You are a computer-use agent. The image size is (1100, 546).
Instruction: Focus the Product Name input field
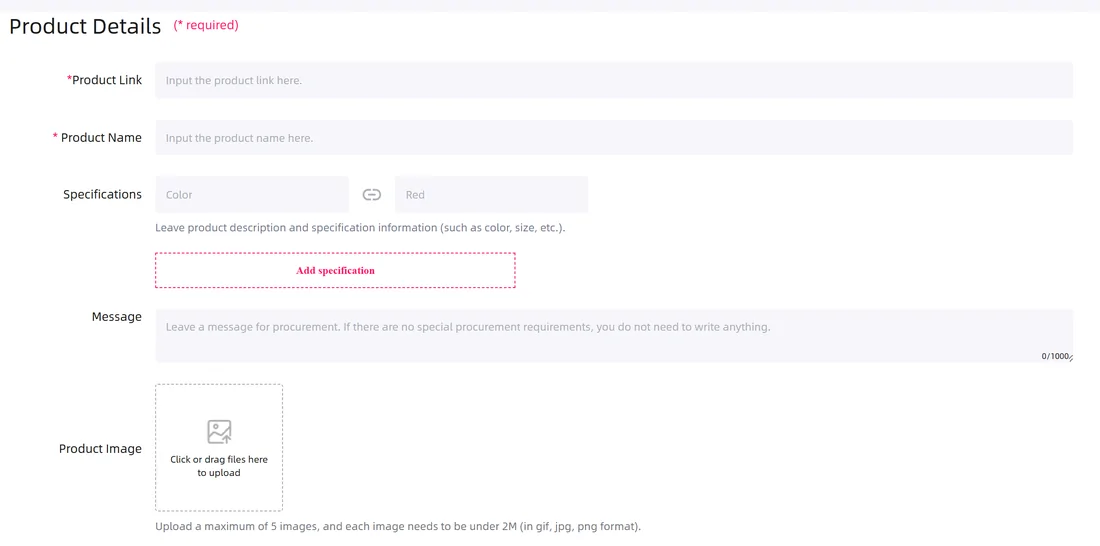[x=614, y=138]
